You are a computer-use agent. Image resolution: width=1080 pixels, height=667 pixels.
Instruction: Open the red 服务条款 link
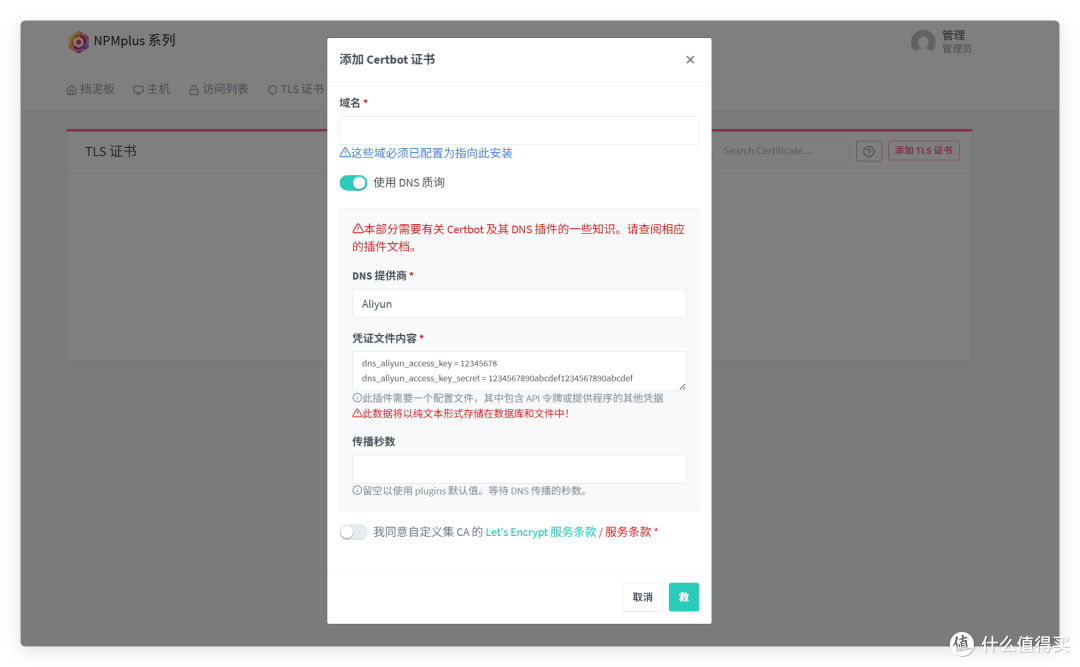point(628,532)
